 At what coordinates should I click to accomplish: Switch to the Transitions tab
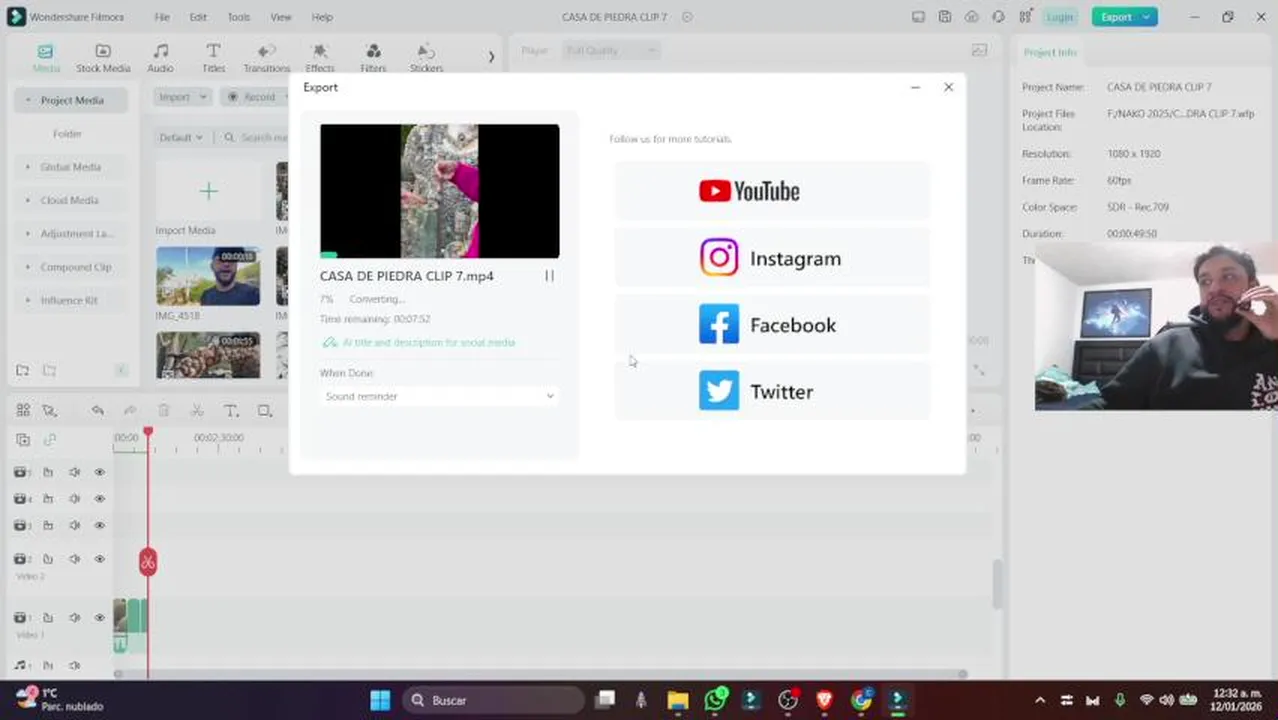(x=266, y=58)
